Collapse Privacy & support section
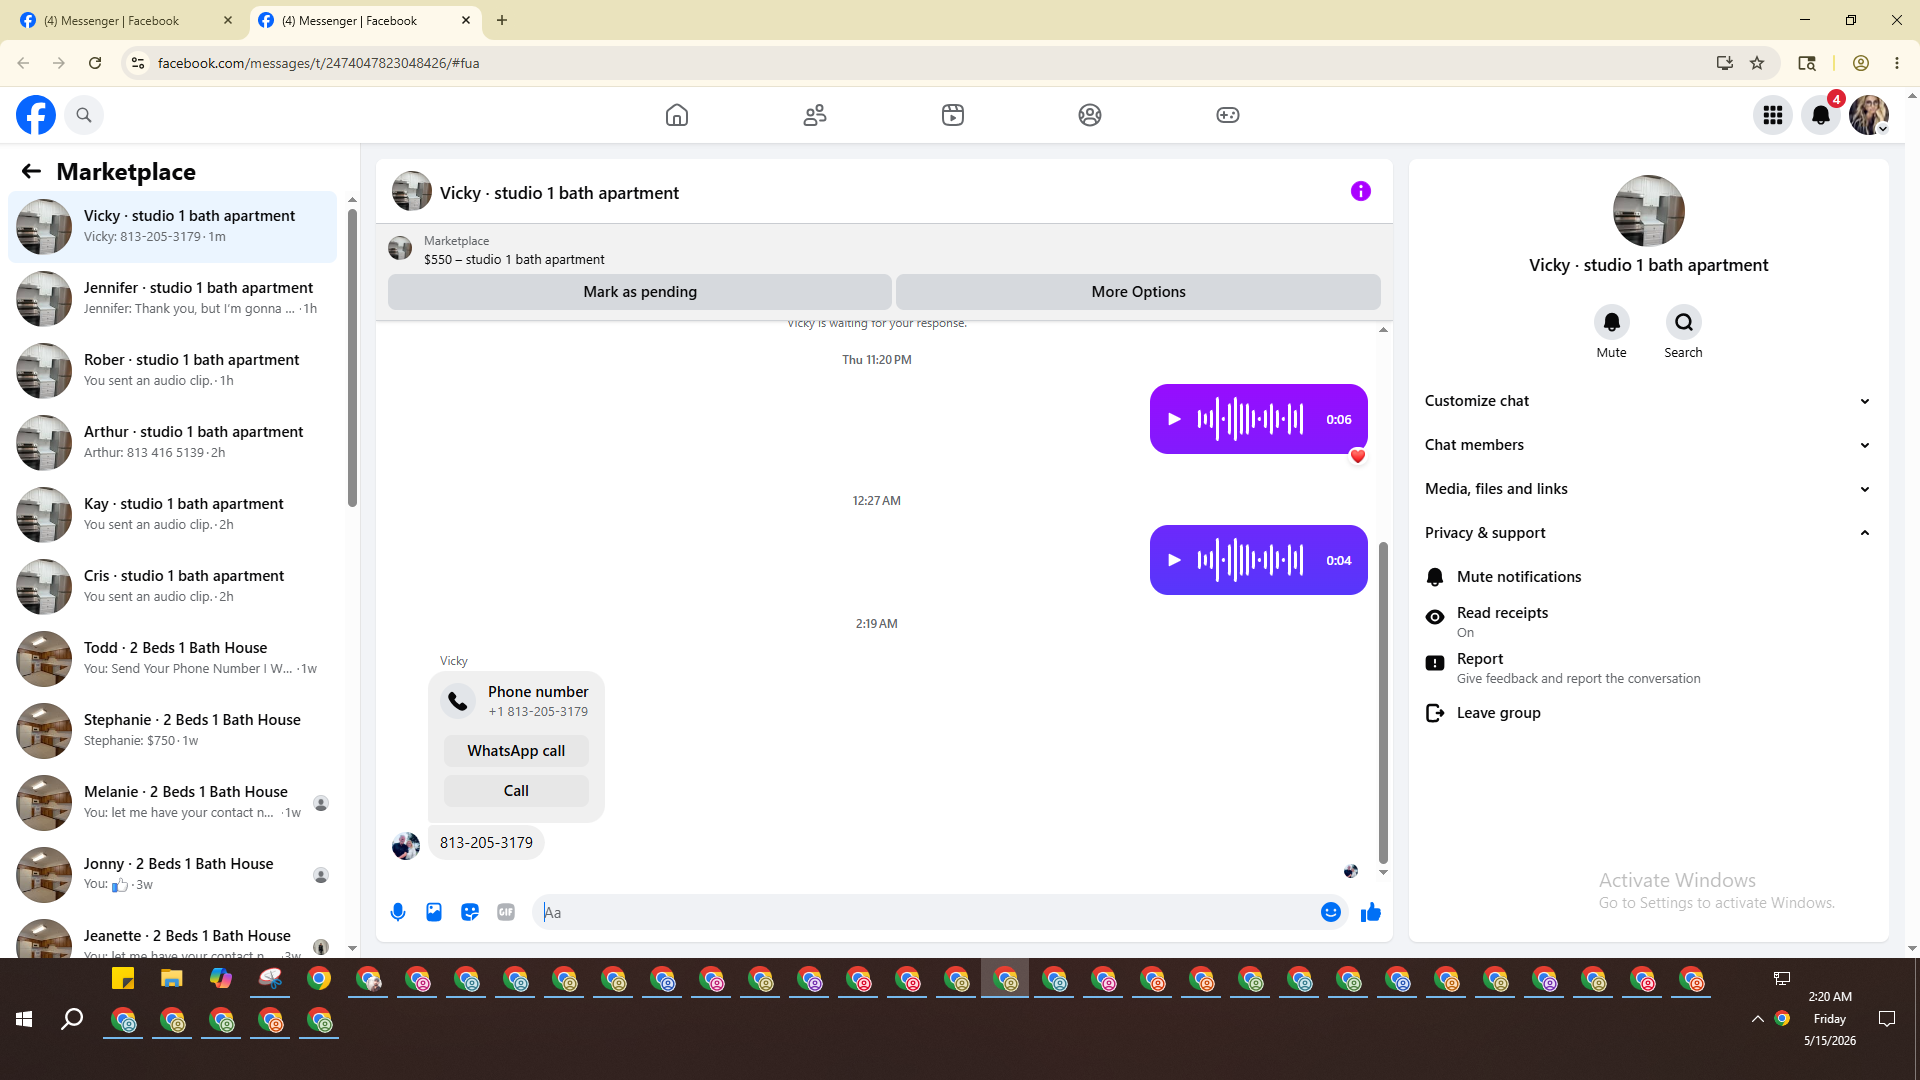Screen dimensions: 1920x1080 1648,533
